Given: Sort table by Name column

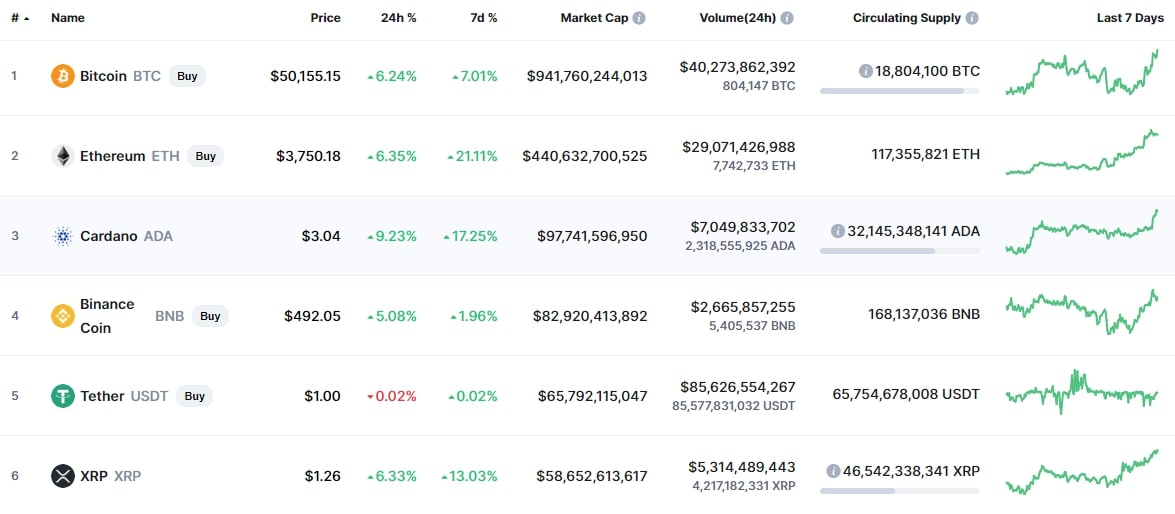Looking at the screenshot, I should 67,18.
